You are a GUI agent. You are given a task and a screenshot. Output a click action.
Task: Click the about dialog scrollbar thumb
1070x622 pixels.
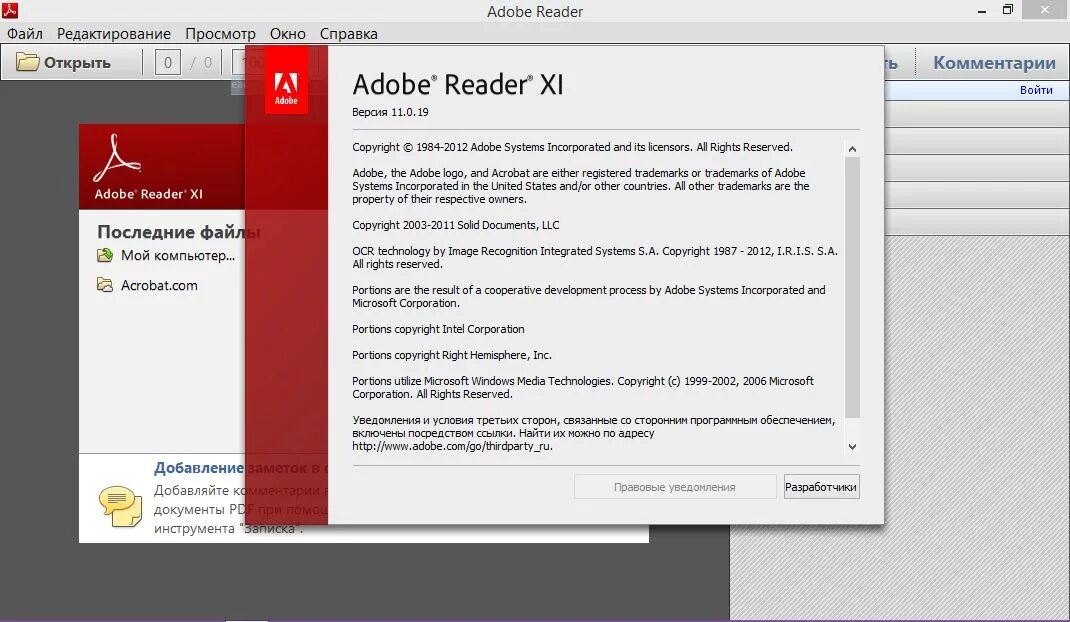tap(852, 287)
